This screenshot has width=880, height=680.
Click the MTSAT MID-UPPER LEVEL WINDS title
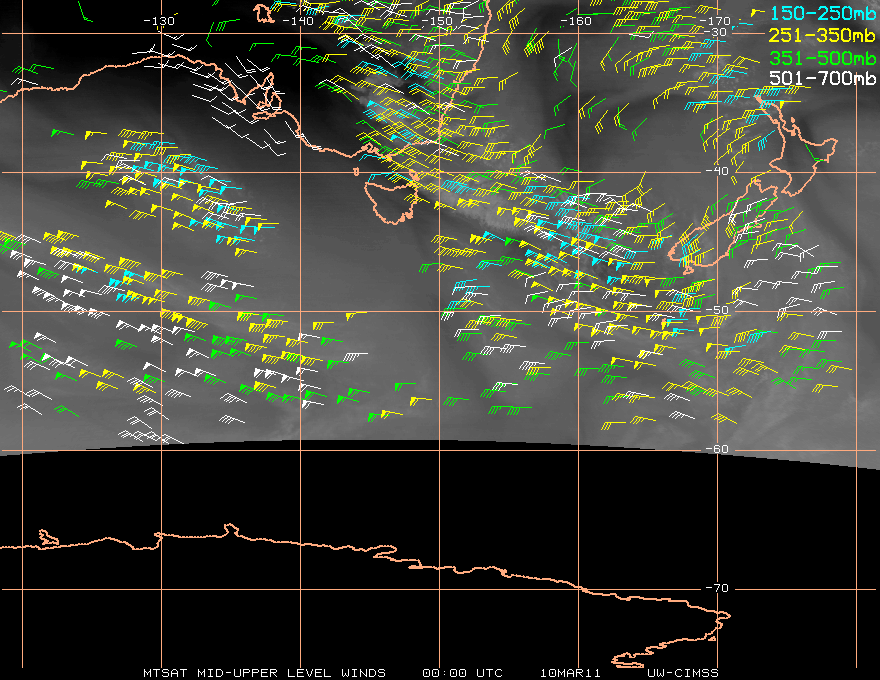tap(263, 672)
